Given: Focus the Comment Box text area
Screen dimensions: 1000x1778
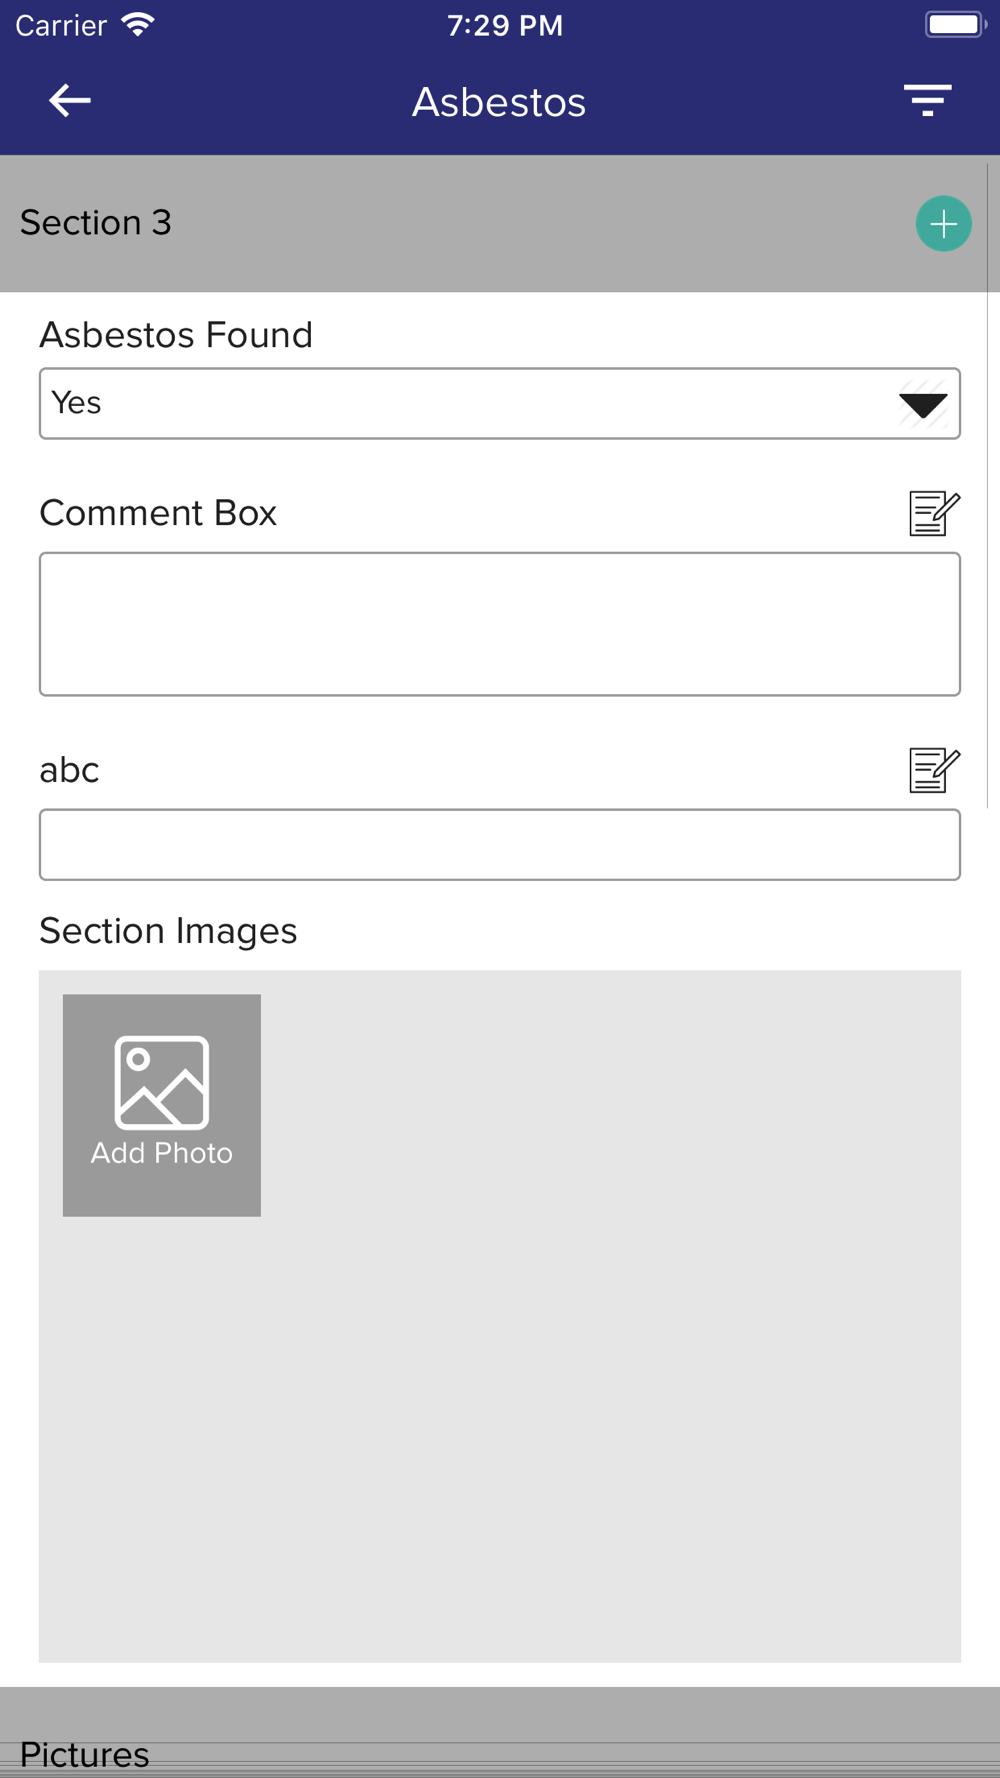Looking at the screenshot, I should point(500,624).
